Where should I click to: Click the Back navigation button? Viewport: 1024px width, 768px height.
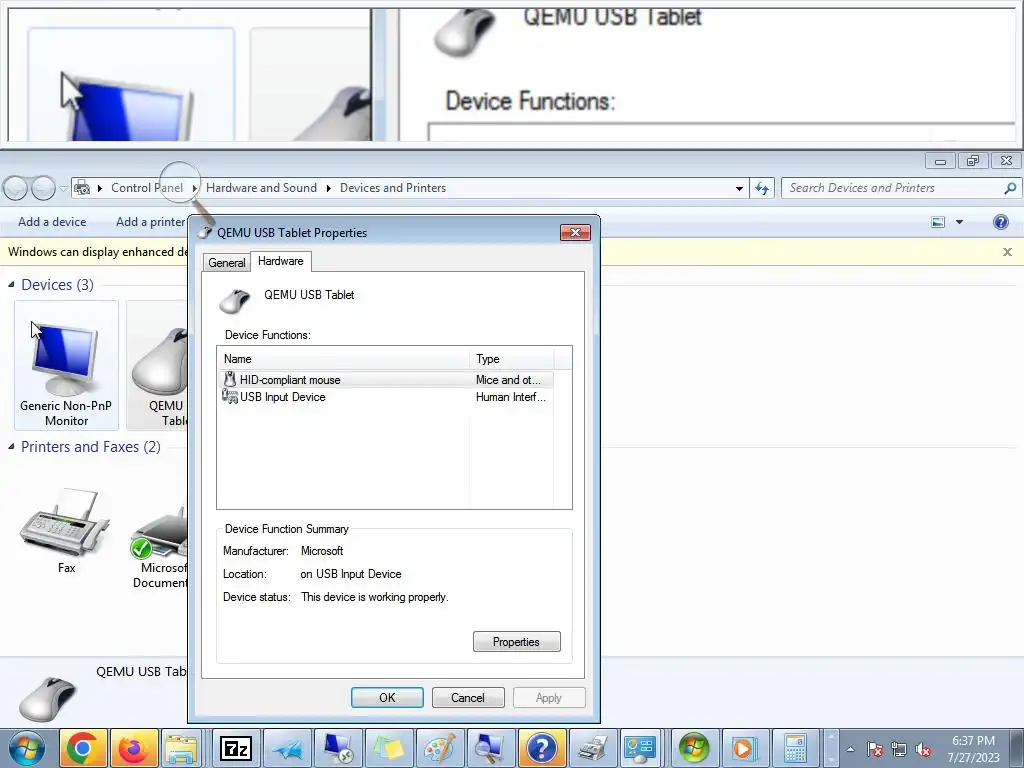[x=16, y=188]
